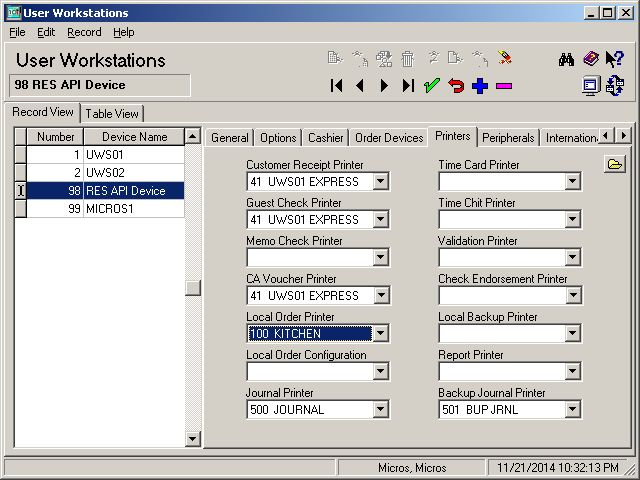Click the red undo changes arrow icon
The height and width of the screenshot is (480, 640).
click(x=456, y=86)
